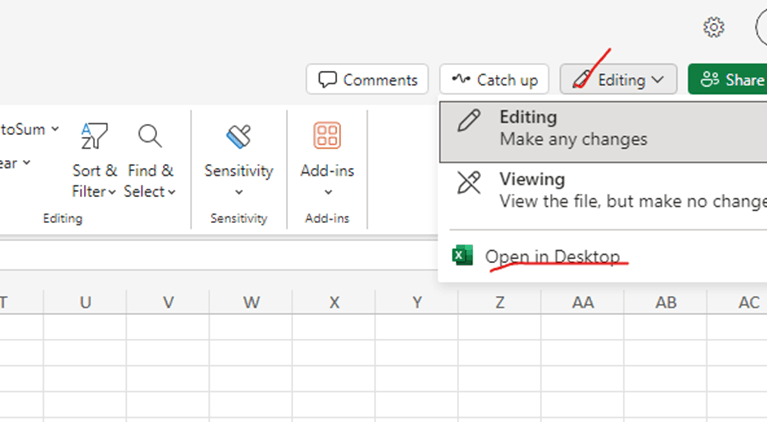Expand the Sensitivity dropdown chevron

(x=239, y=192)
